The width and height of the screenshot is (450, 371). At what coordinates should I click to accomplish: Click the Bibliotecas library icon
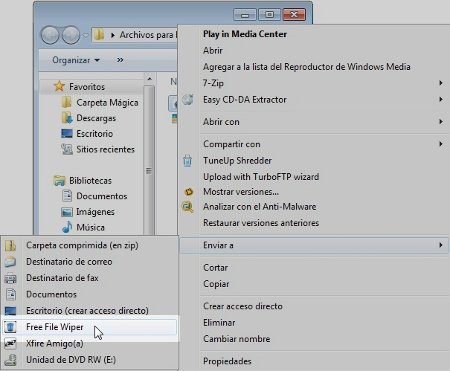click(59, 180)
